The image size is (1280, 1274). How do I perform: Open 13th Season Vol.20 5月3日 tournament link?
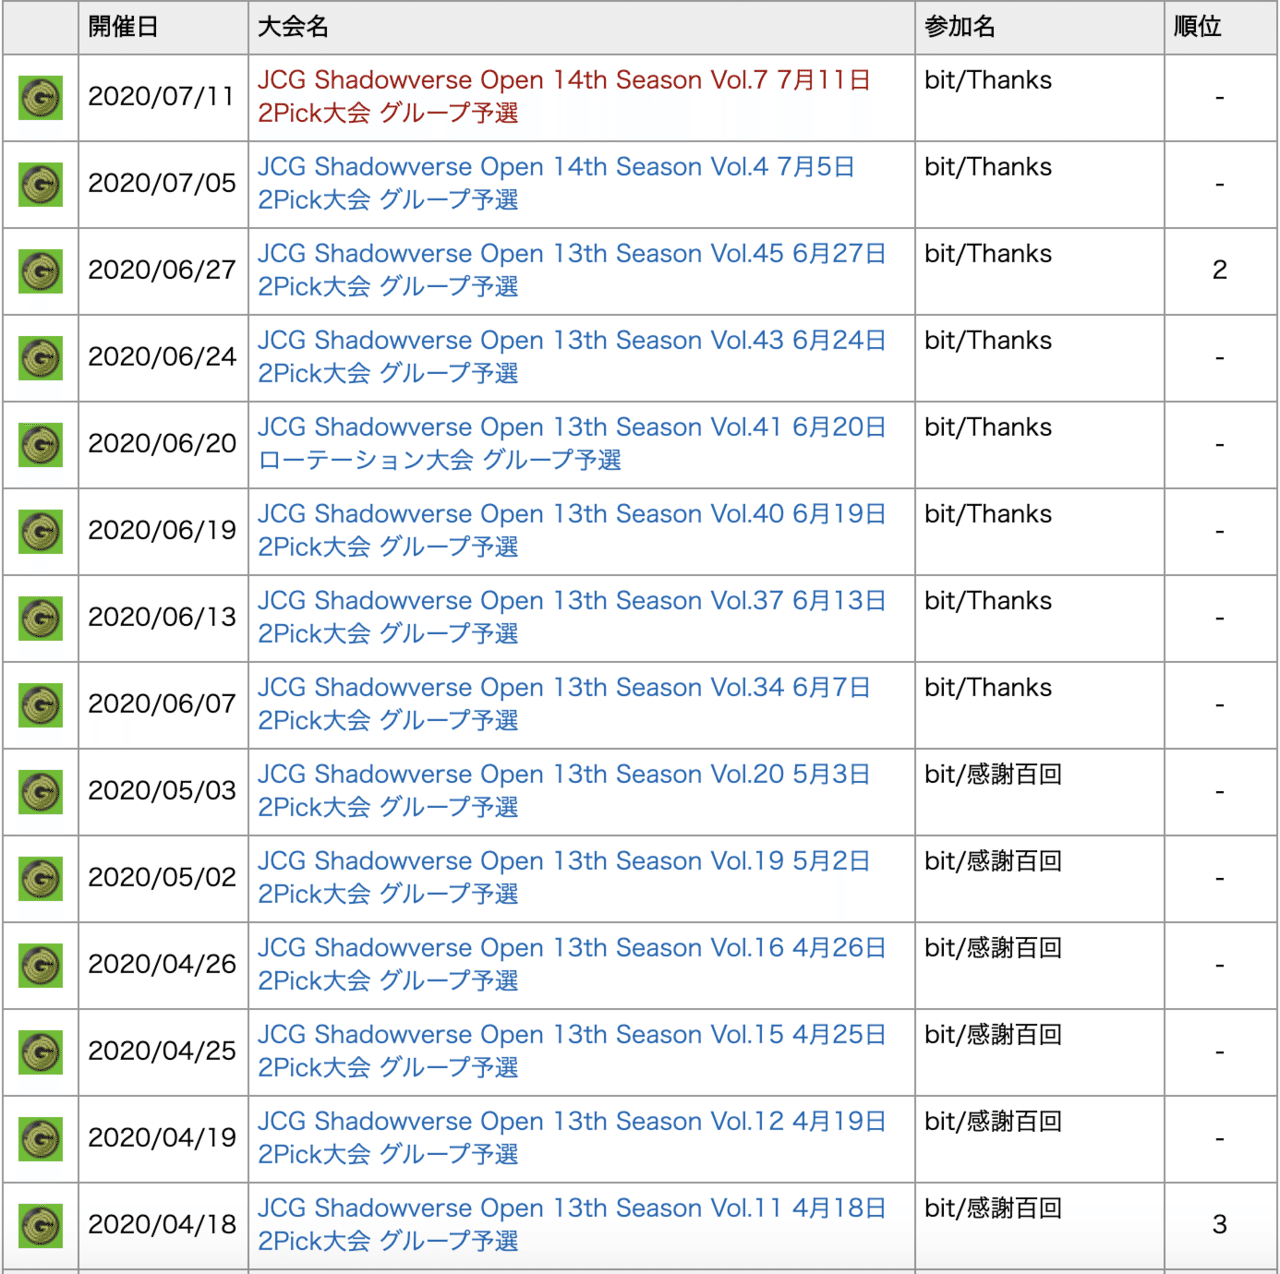564,791
